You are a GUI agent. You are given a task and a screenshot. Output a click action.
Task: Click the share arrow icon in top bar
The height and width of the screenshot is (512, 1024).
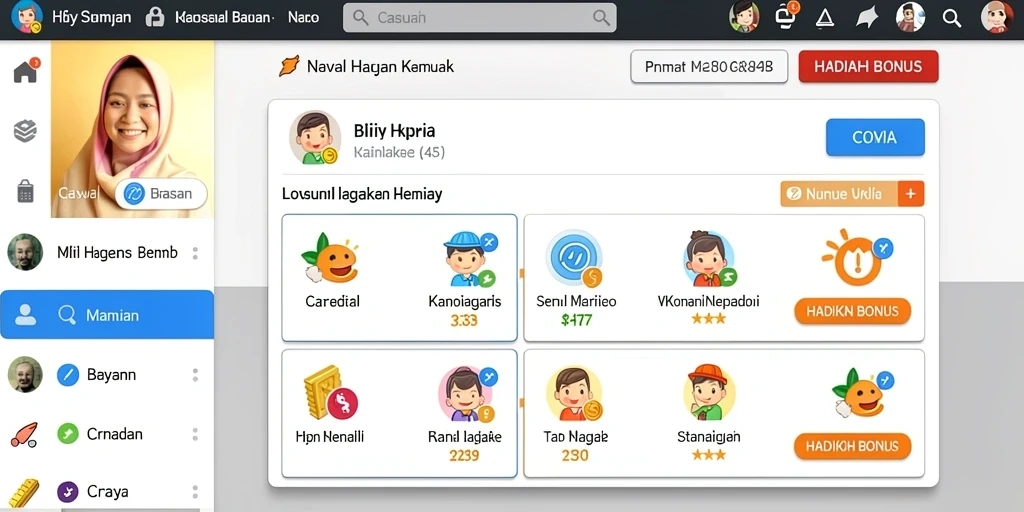coord(867,18)
